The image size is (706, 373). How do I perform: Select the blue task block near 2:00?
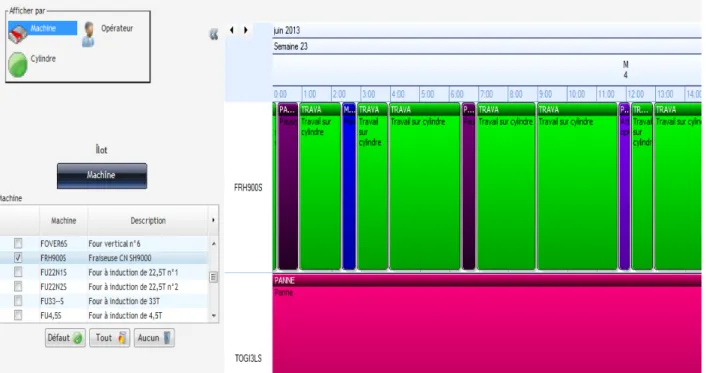pyautogui.click(x=349, y=186)
